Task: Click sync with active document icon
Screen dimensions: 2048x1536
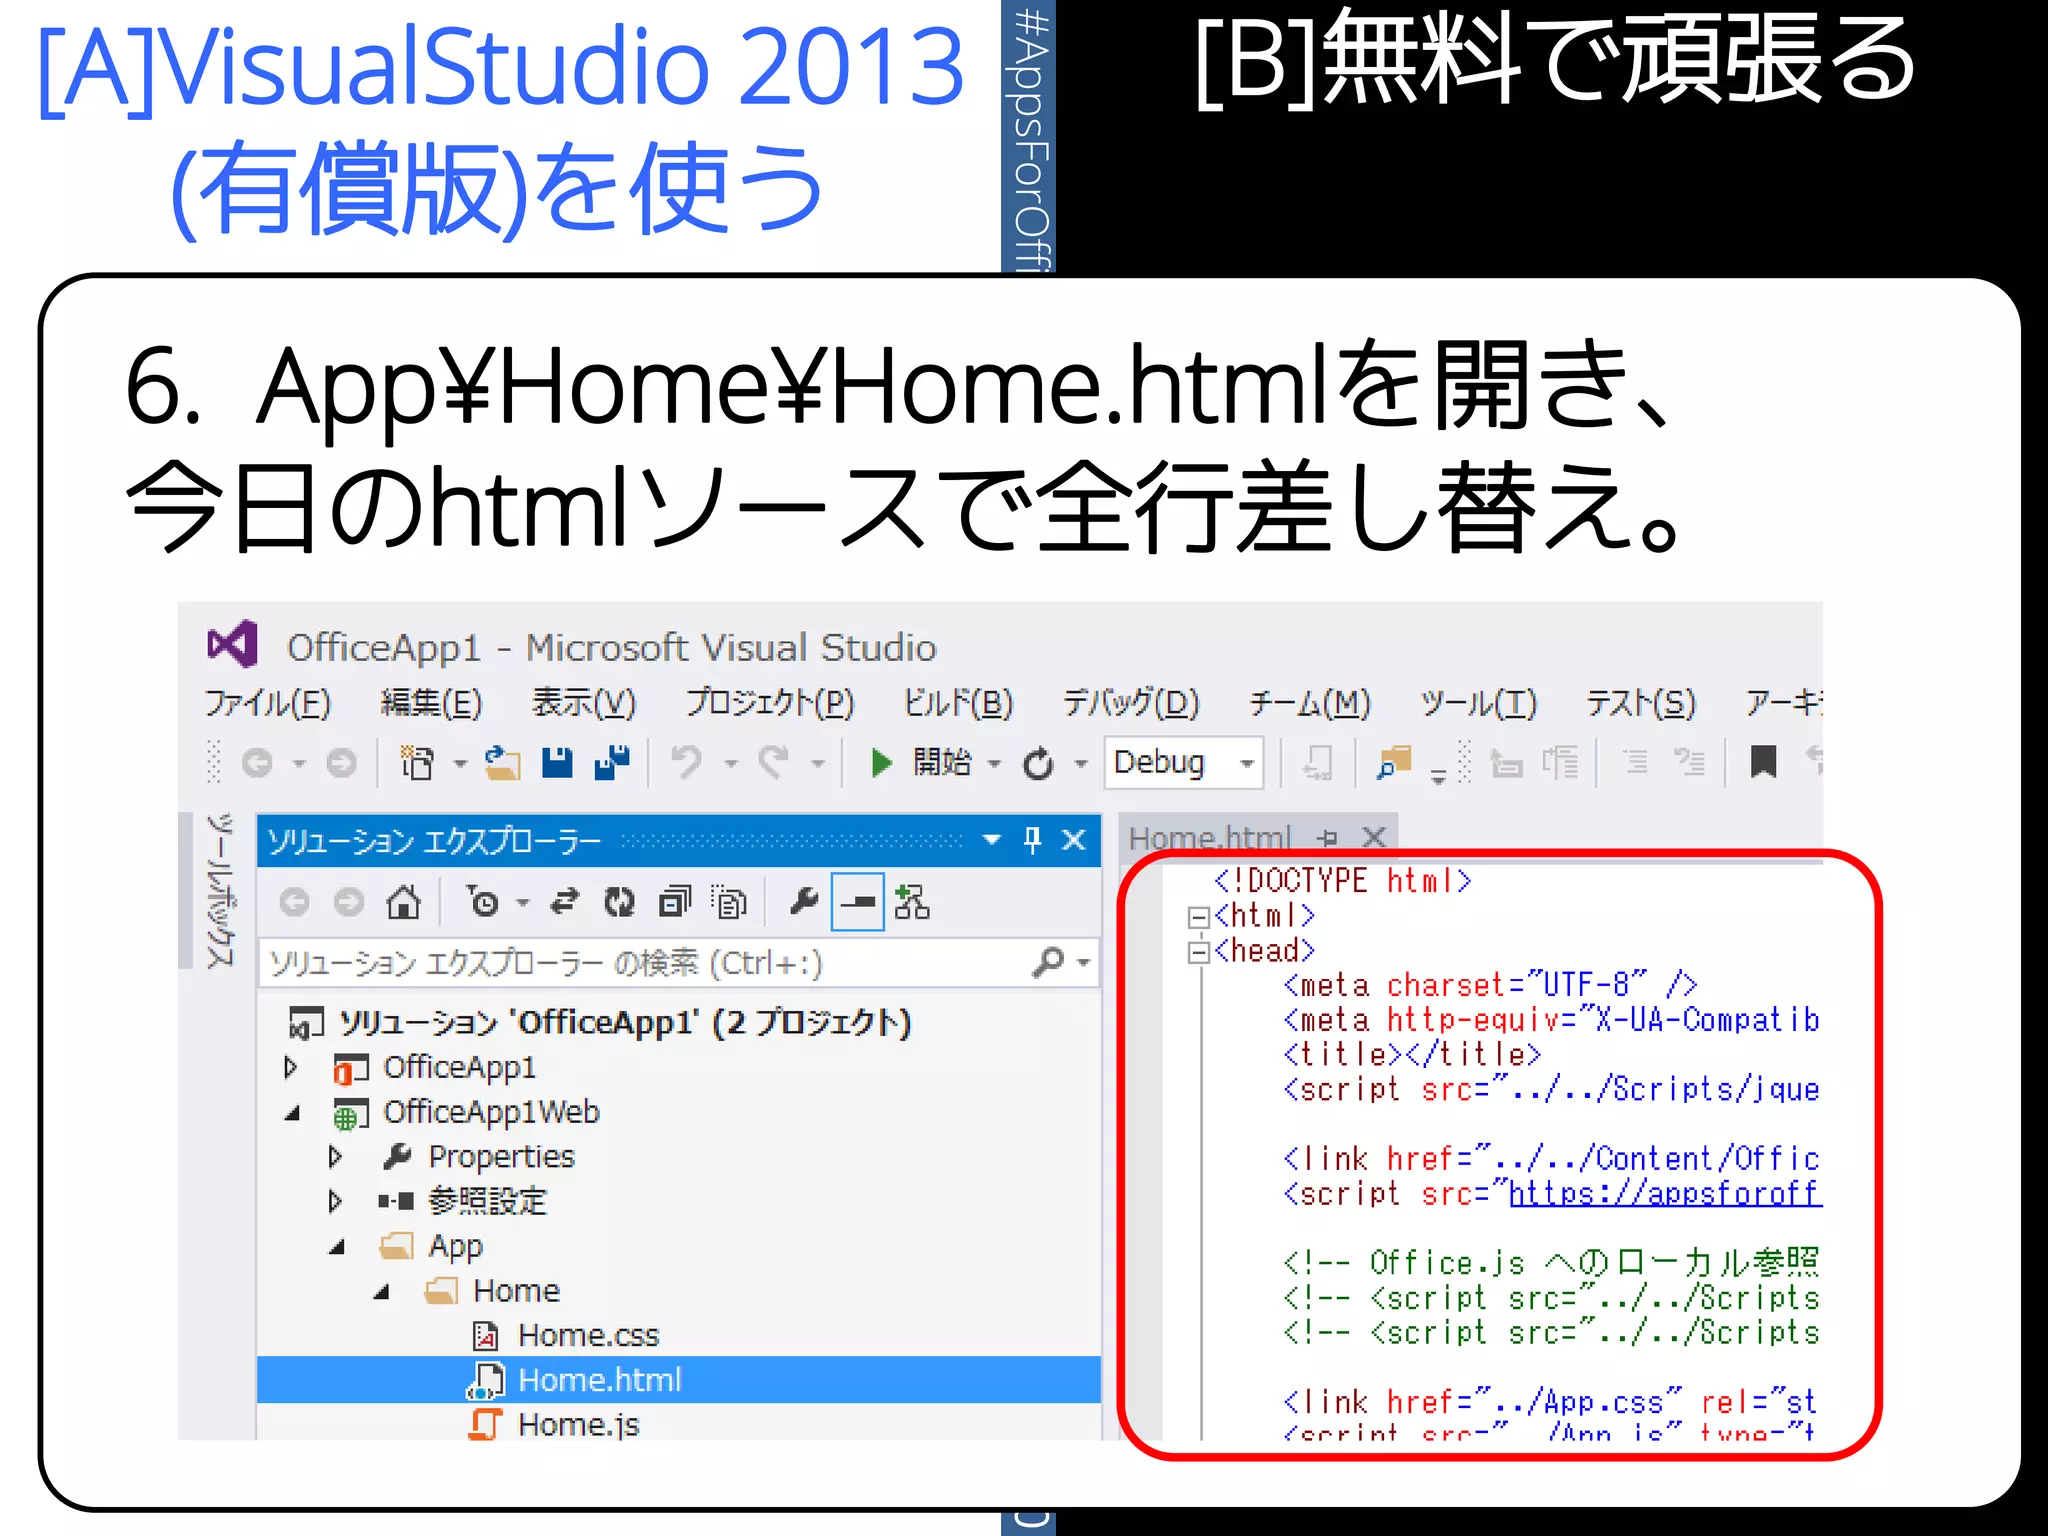Action: pyautogui.click(x=565, y=903)
